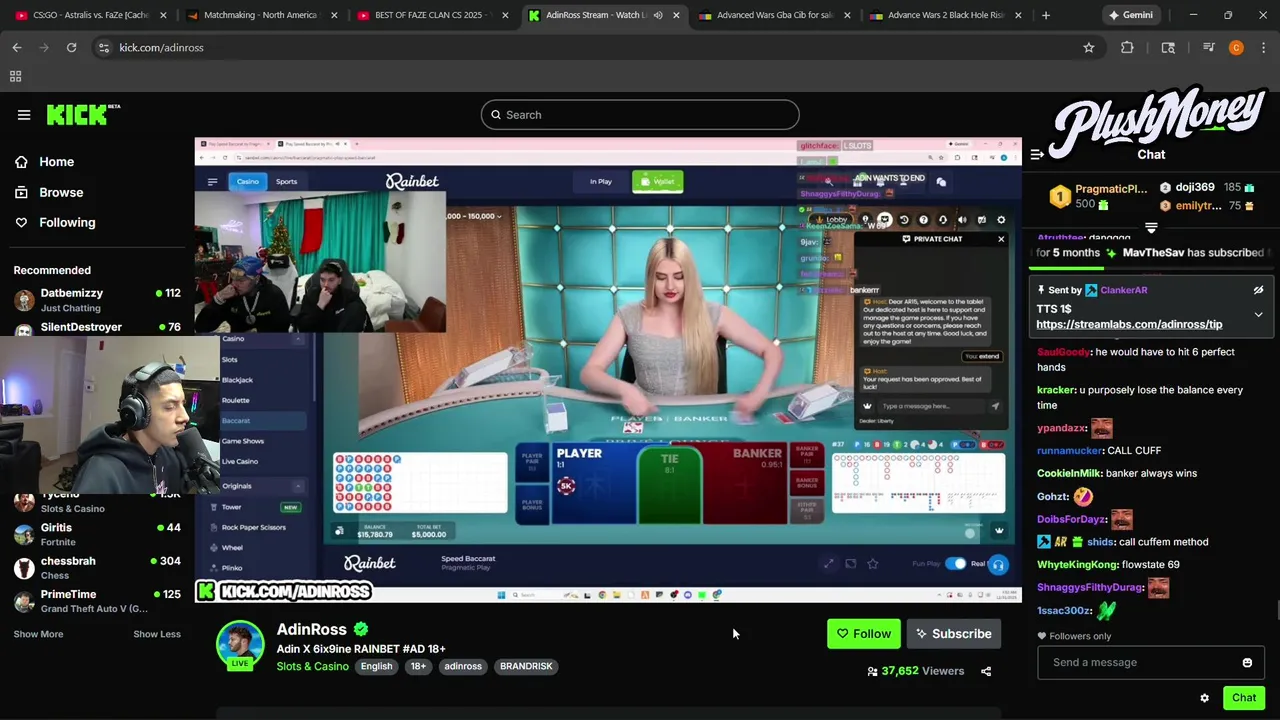Mute the AdinRoss Stream tab
The image size is (1280, 720).
click(x=657, y=15)
